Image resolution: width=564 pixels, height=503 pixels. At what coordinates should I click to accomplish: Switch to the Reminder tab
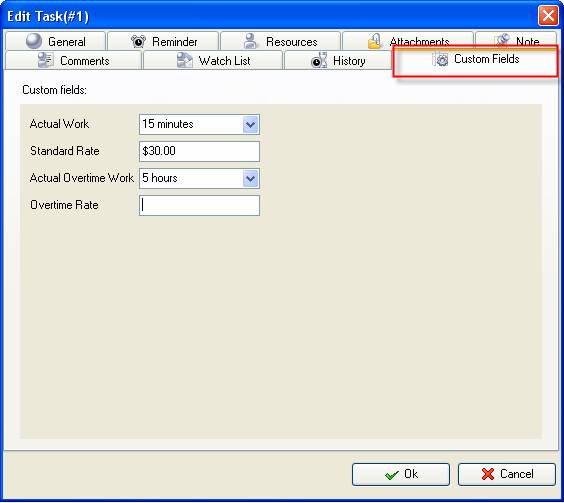163,41
